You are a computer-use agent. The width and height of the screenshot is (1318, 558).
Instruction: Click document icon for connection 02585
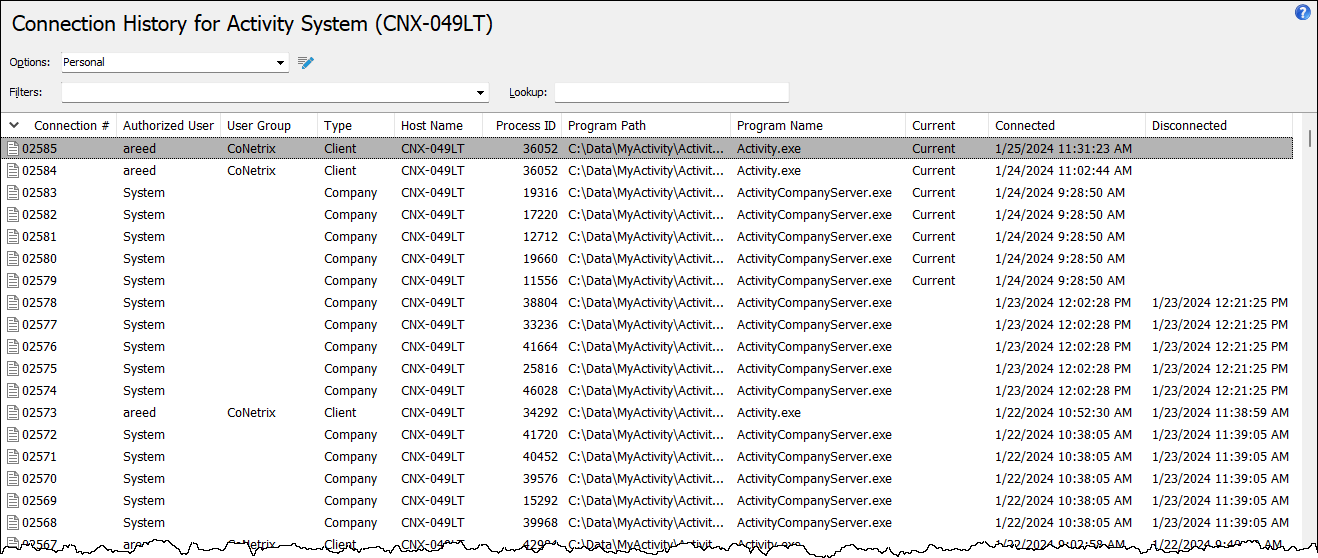13,149
